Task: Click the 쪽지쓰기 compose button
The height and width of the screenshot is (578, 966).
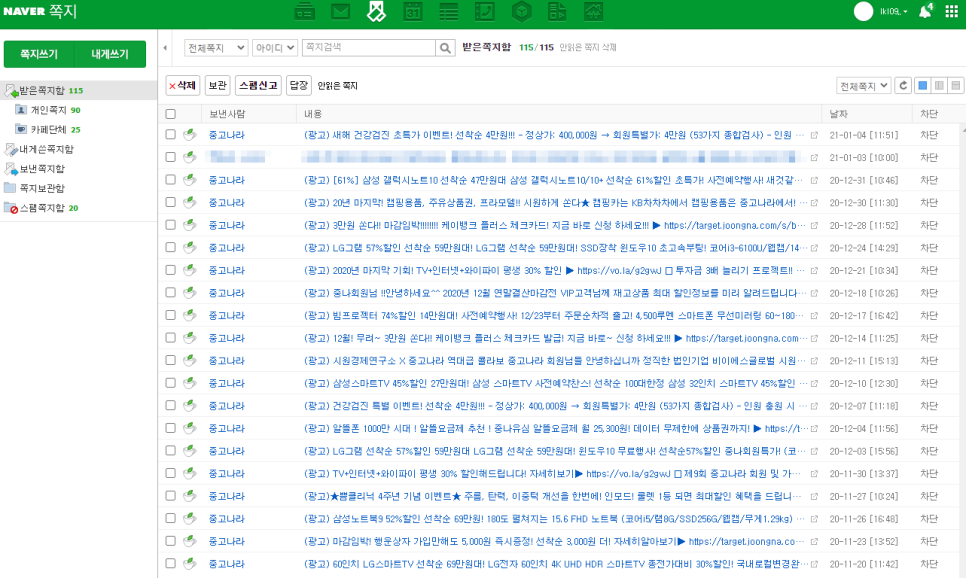Action: point(39,54)
